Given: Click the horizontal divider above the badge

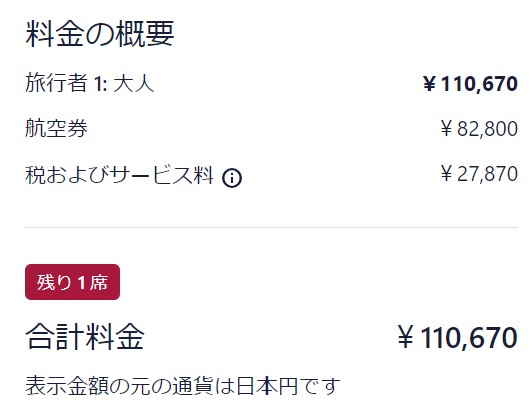Looking at the screenshot, I should click(271, 228).
